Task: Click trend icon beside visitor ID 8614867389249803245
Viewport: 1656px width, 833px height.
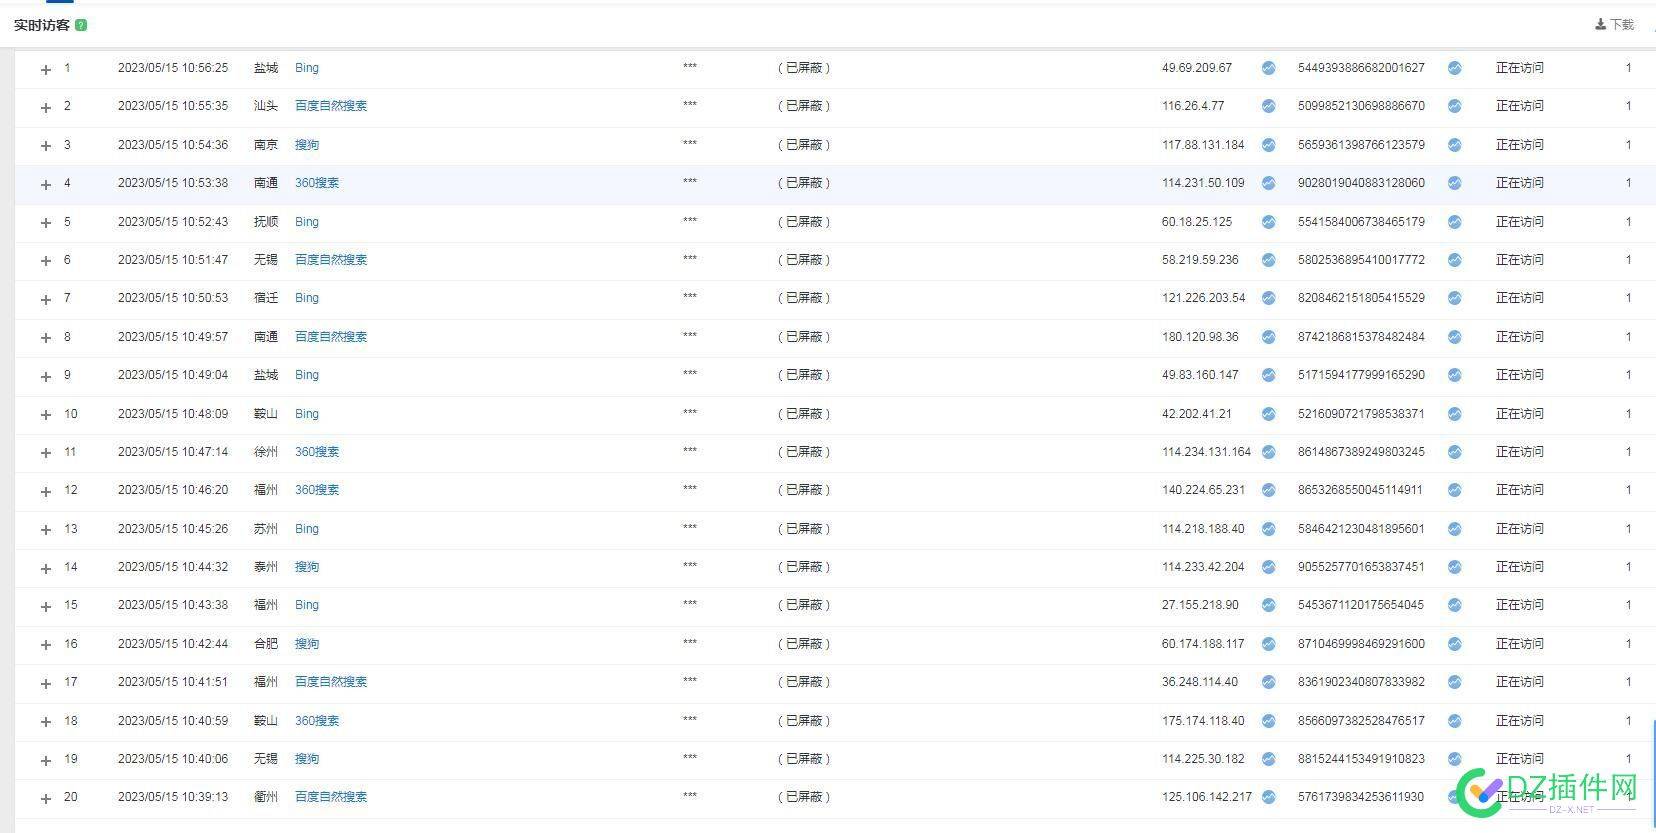Action: pos(1455,452)
